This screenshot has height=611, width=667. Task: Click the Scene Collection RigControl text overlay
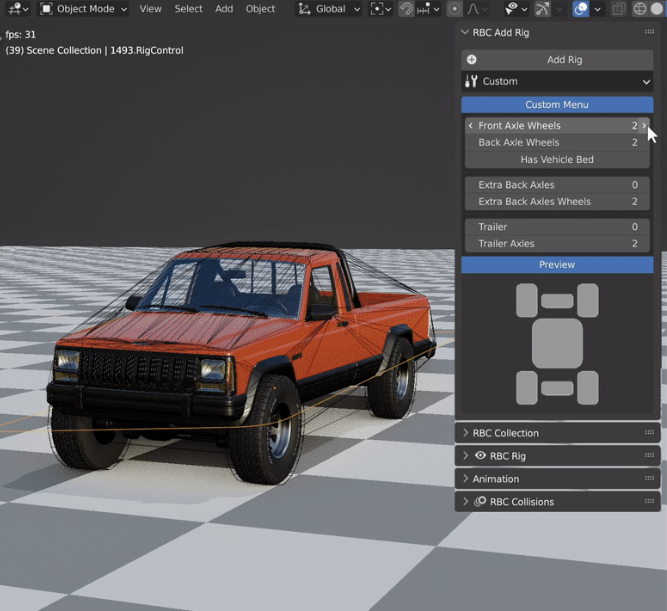[x=94, y=51]
